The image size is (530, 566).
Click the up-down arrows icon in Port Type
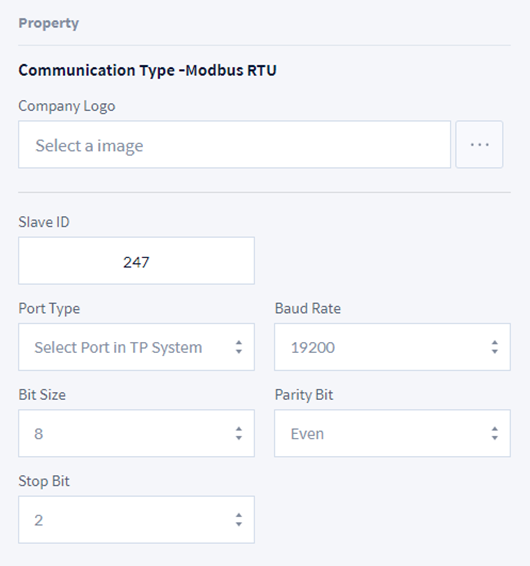pyautogui.click(x=239, y=347)
